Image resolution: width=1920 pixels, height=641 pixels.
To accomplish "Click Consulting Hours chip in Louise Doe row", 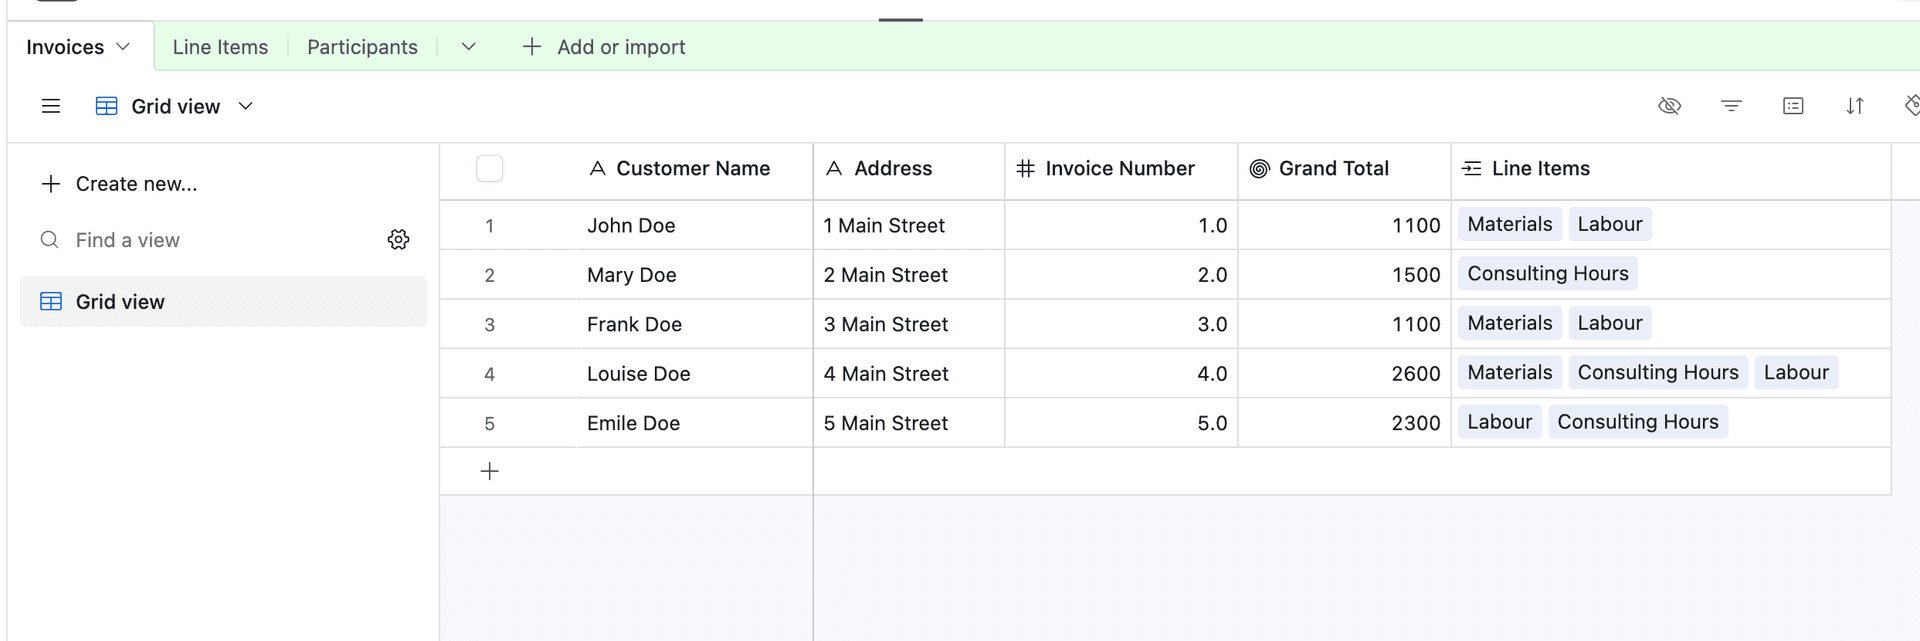I will tap(1658, 373).
